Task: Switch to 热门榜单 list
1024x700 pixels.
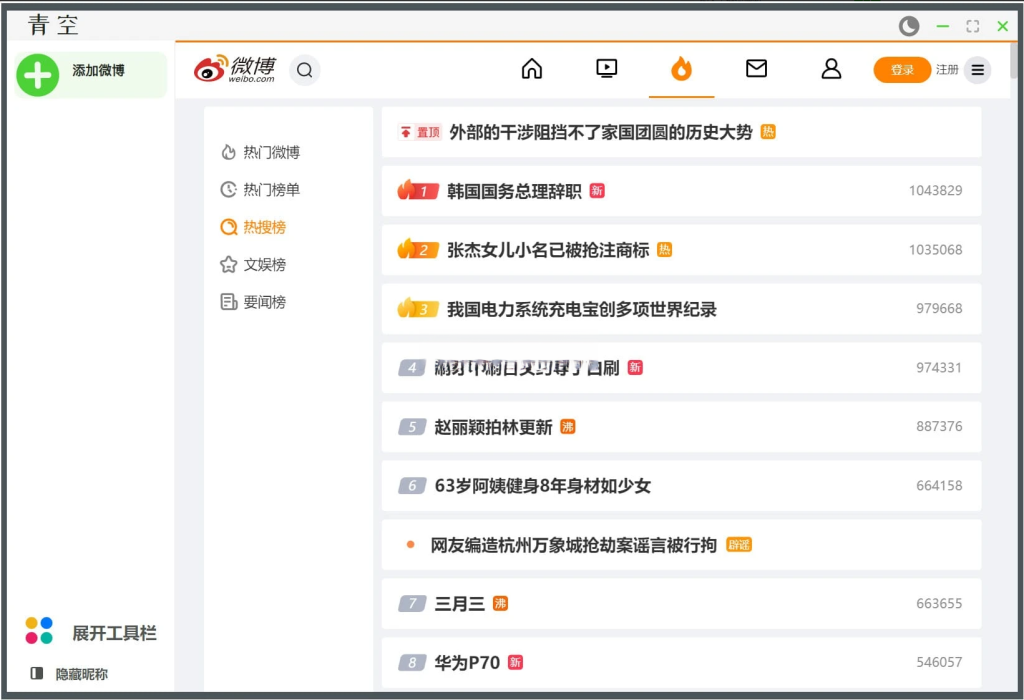Action: coord(271,190)
